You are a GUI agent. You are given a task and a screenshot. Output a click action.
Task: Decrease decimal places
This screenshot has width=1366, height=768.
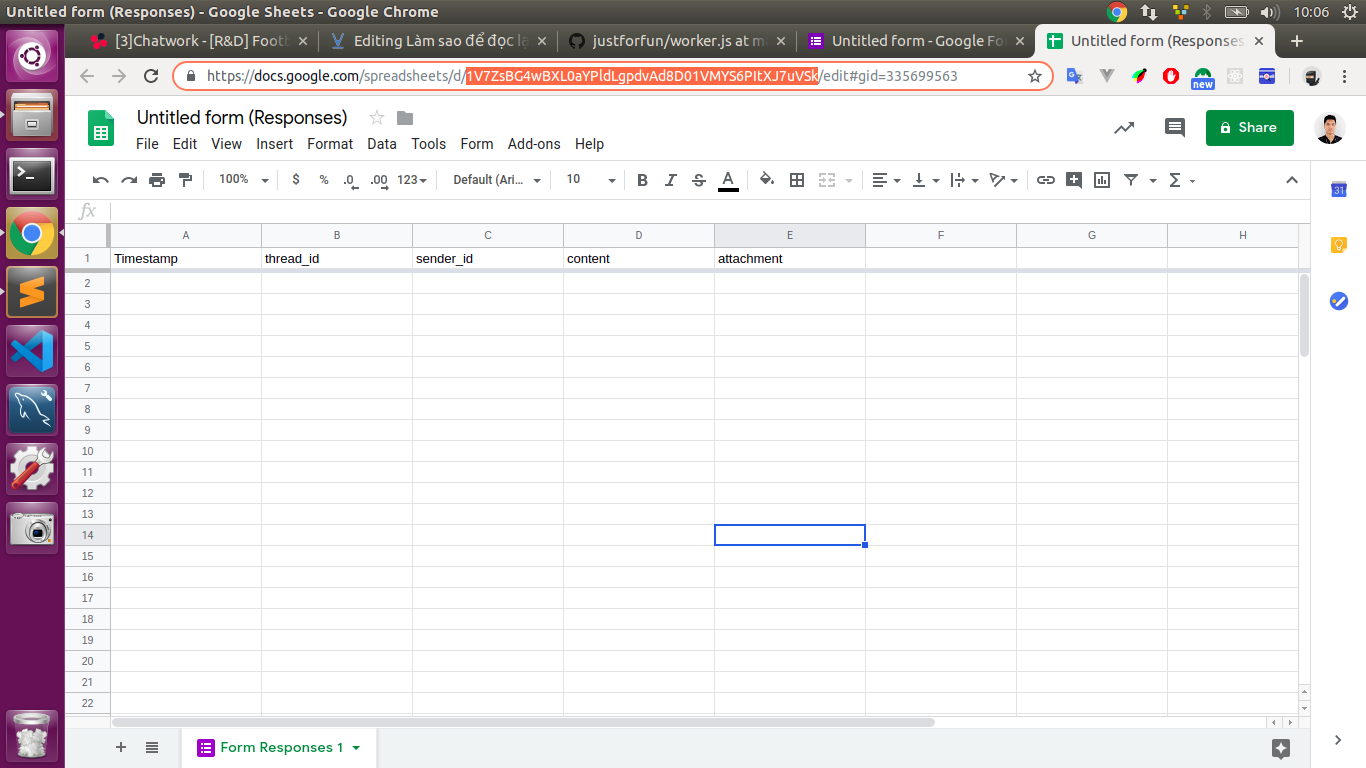point(350,180)
